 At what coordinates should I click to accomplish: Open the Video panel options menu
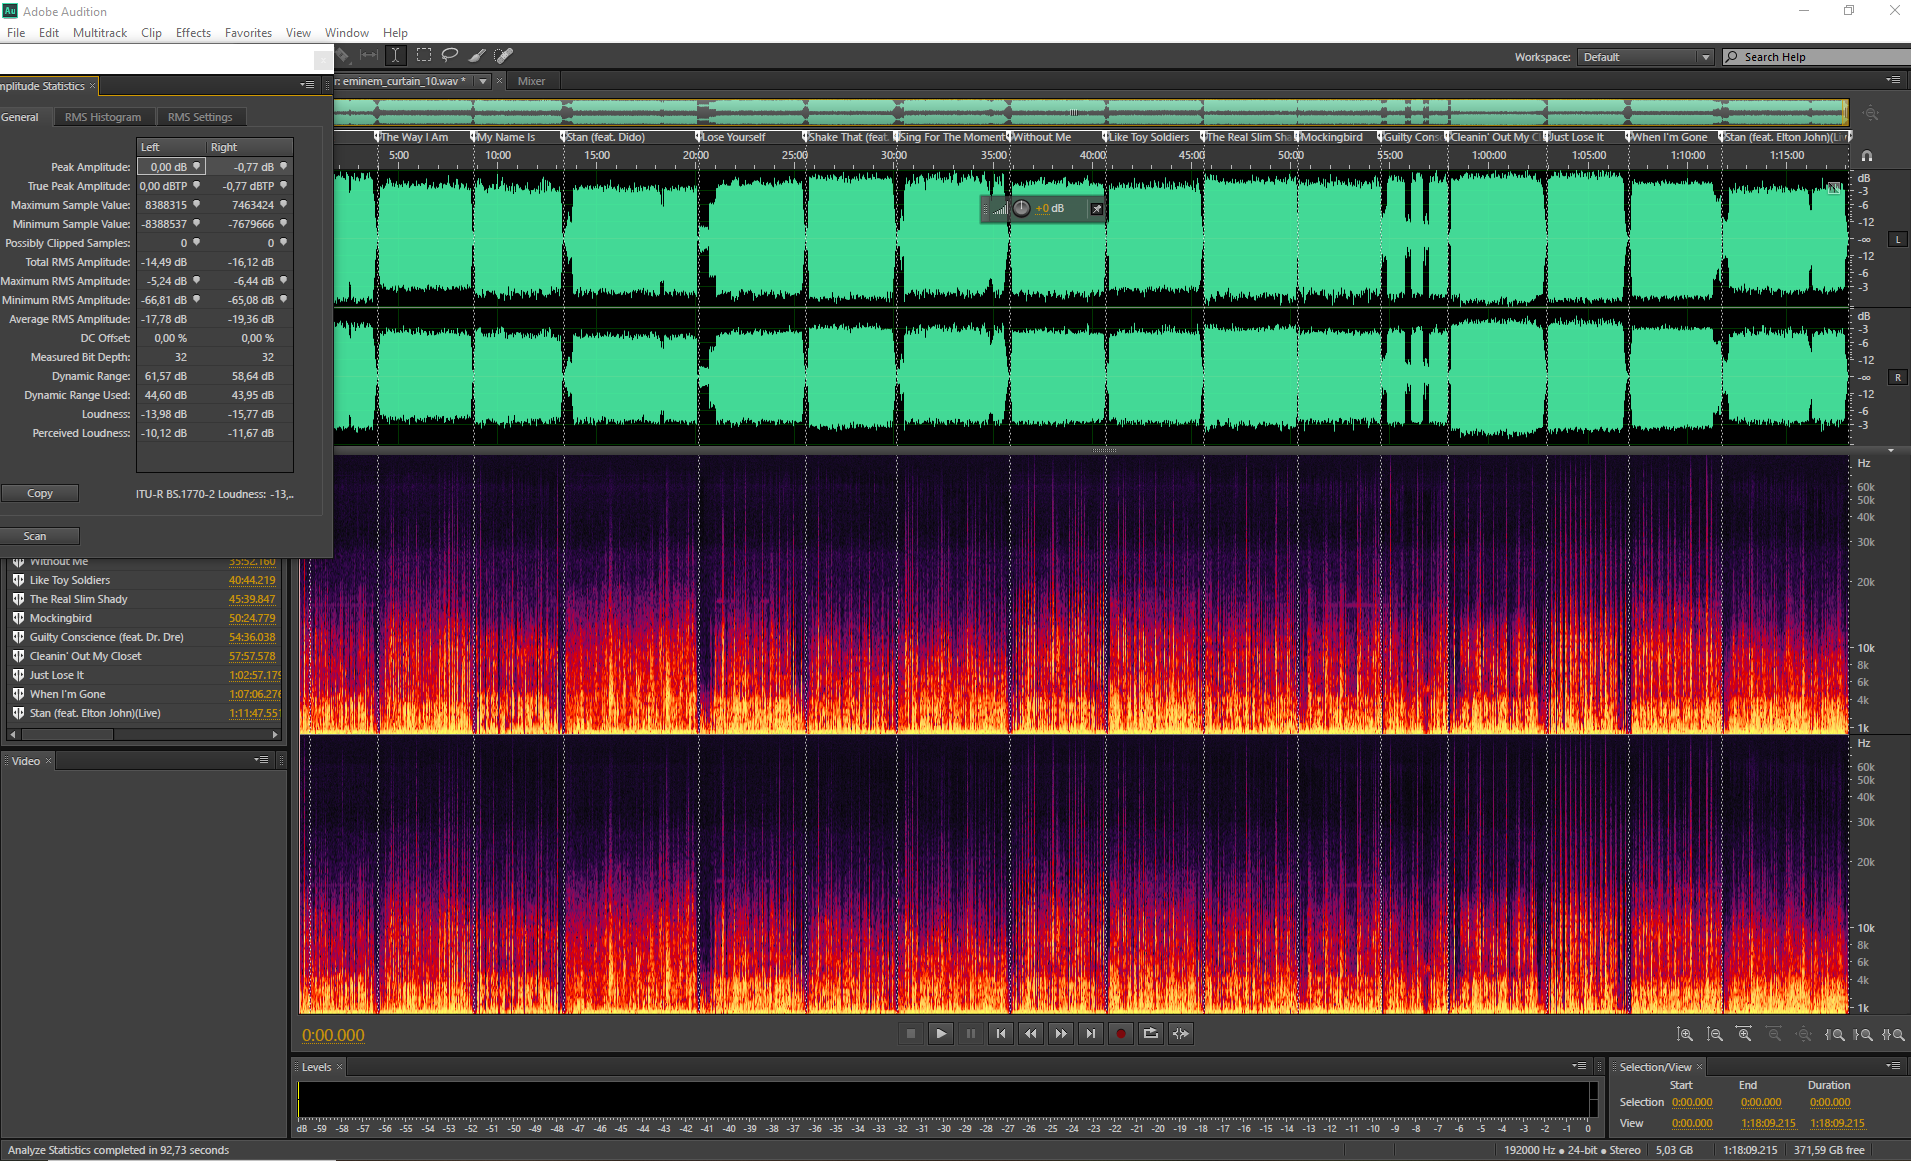pos(262,761)
